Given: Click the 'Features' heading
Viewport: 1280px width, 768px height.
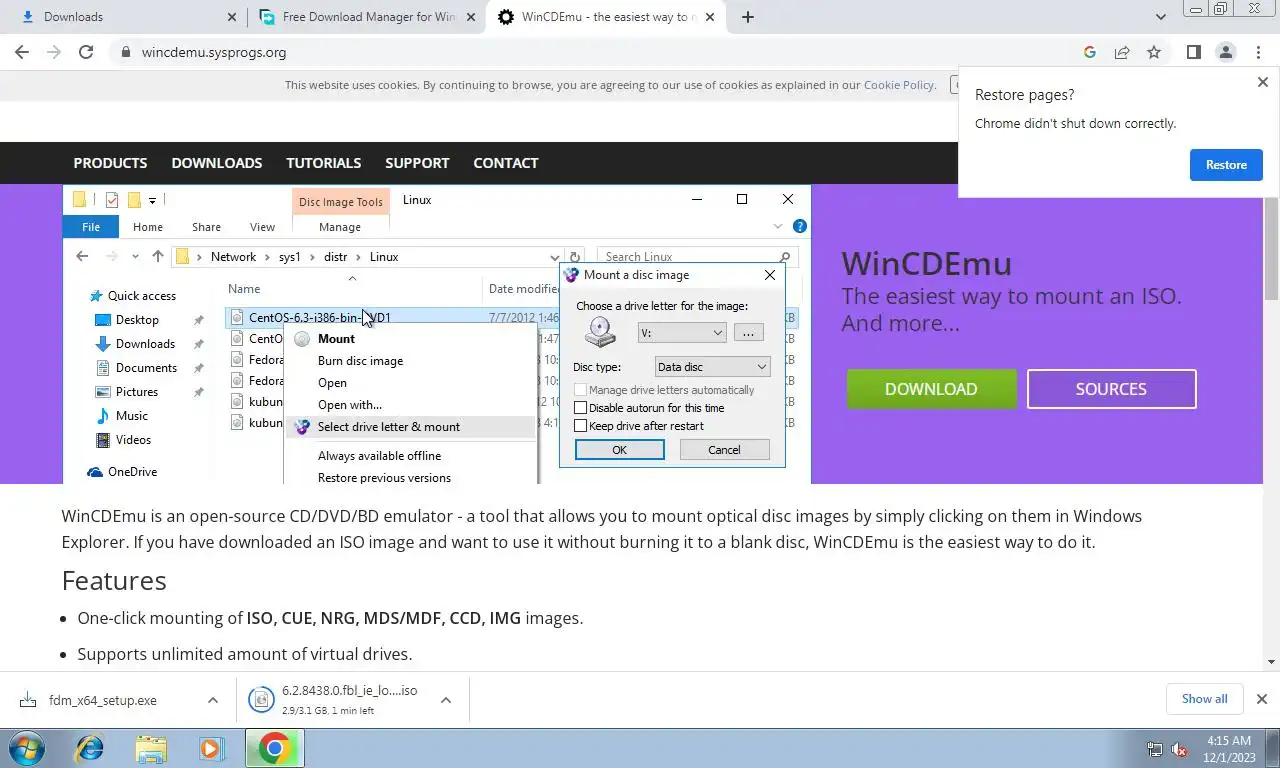Looking at the screenshot, I should 114,581.
